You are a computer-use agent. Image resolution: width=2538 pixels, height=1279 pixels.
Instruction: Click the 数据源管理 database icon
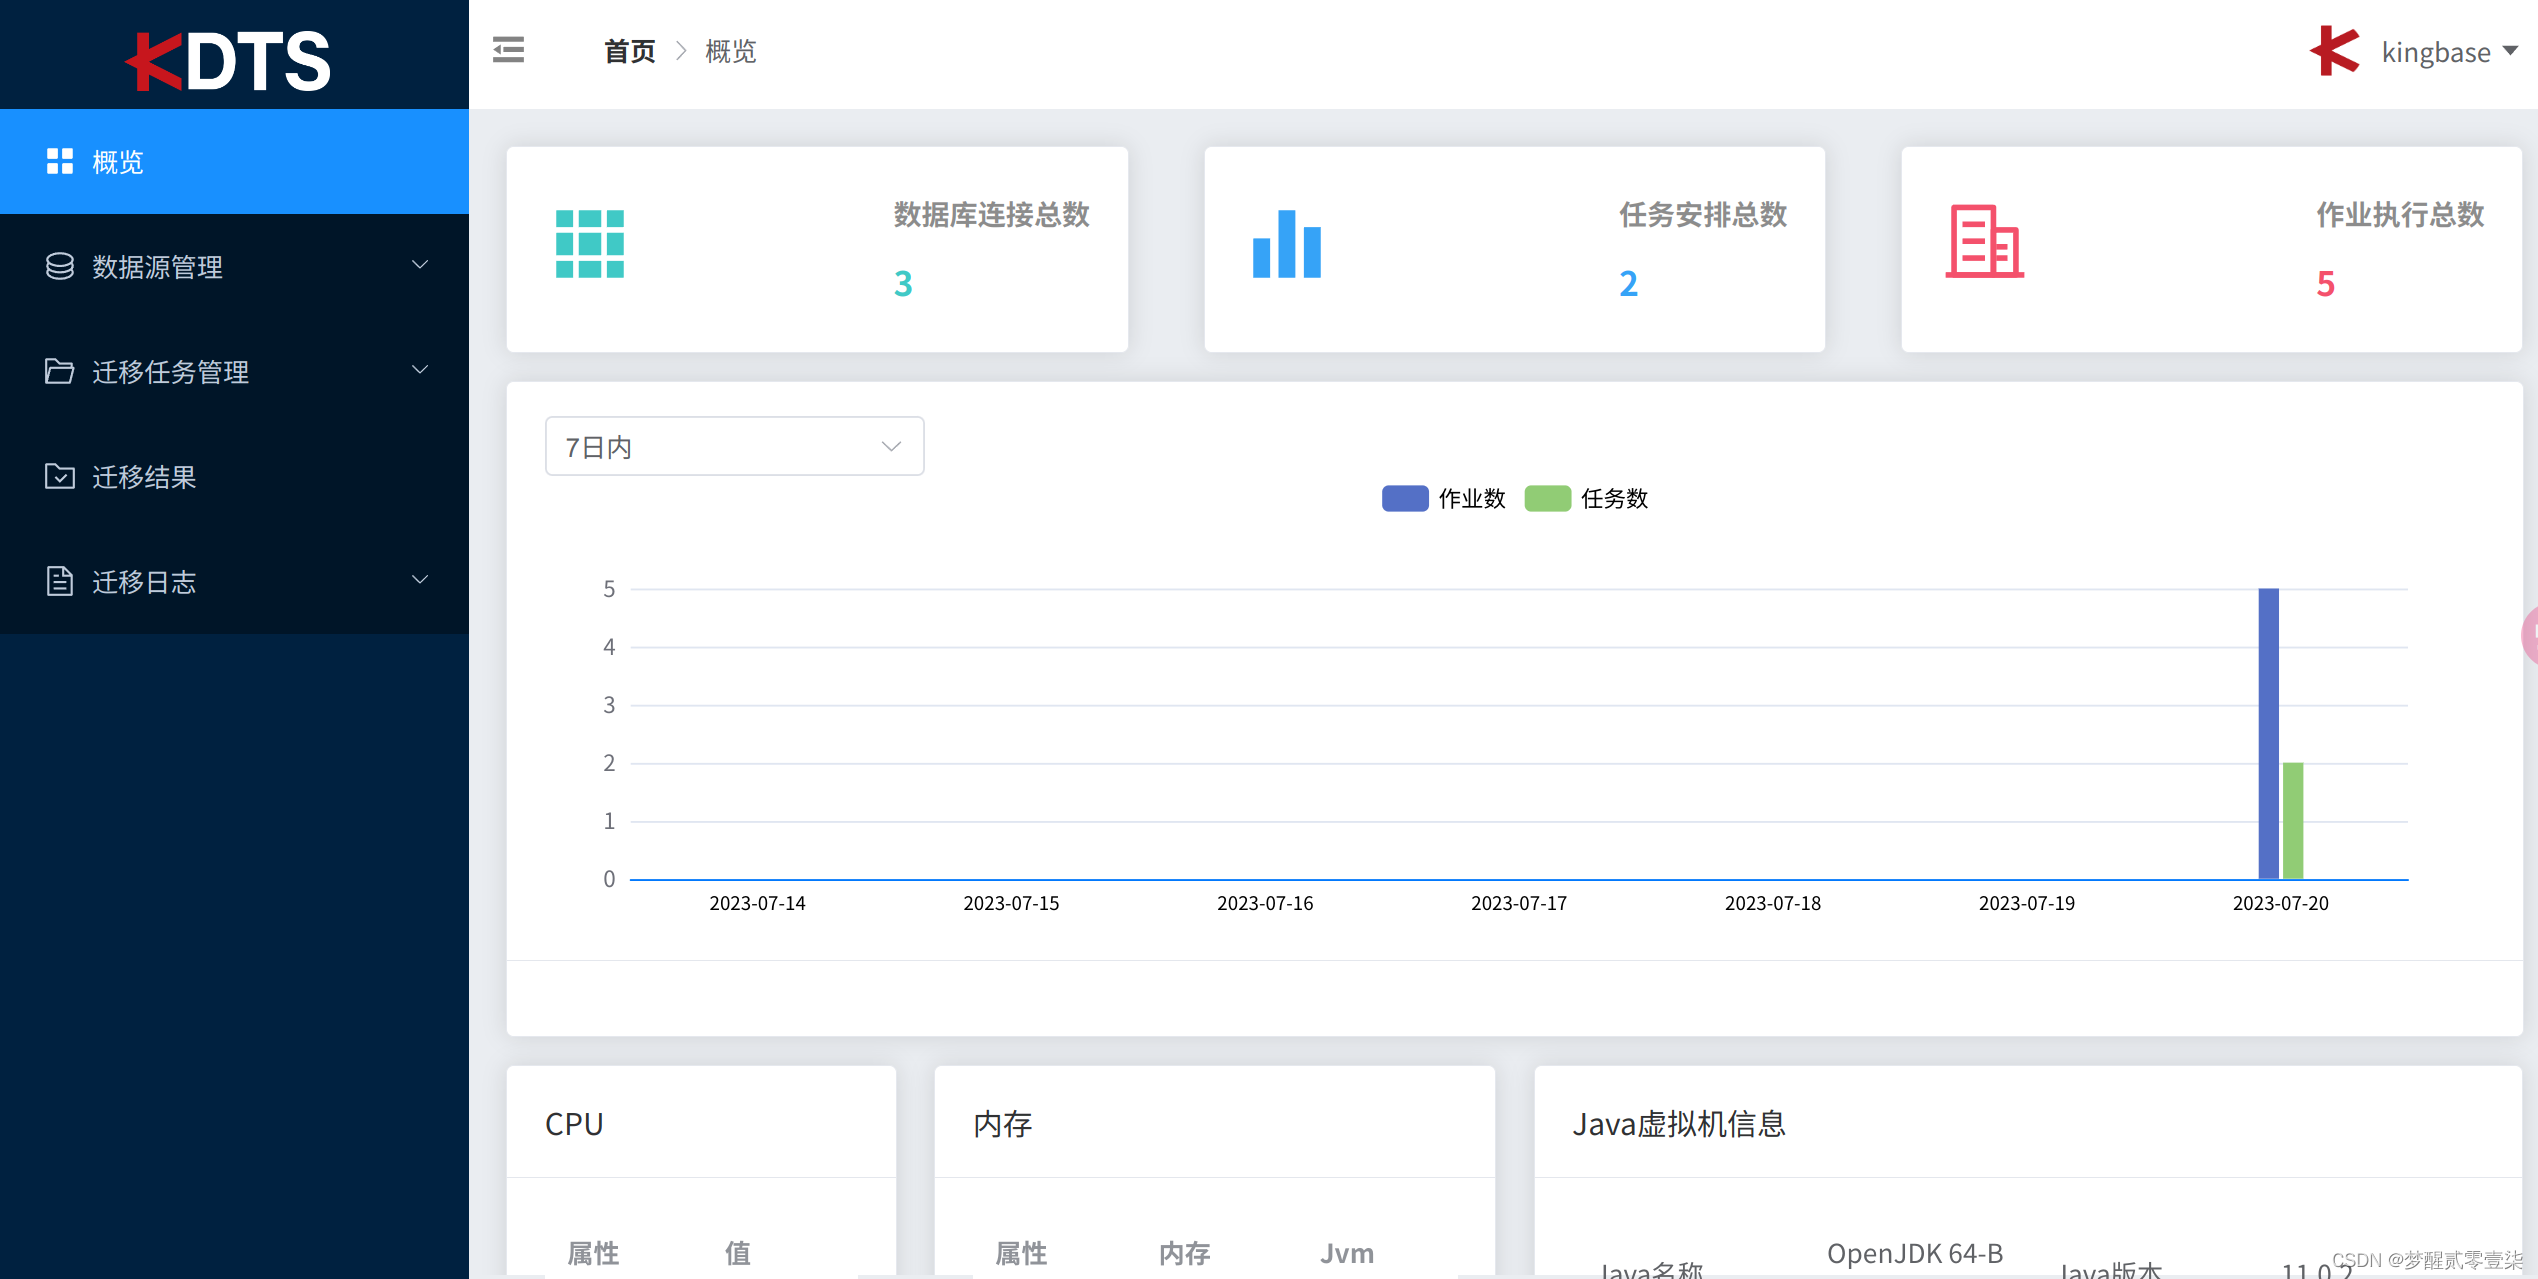pyautogui.click(x=60, y=266)
